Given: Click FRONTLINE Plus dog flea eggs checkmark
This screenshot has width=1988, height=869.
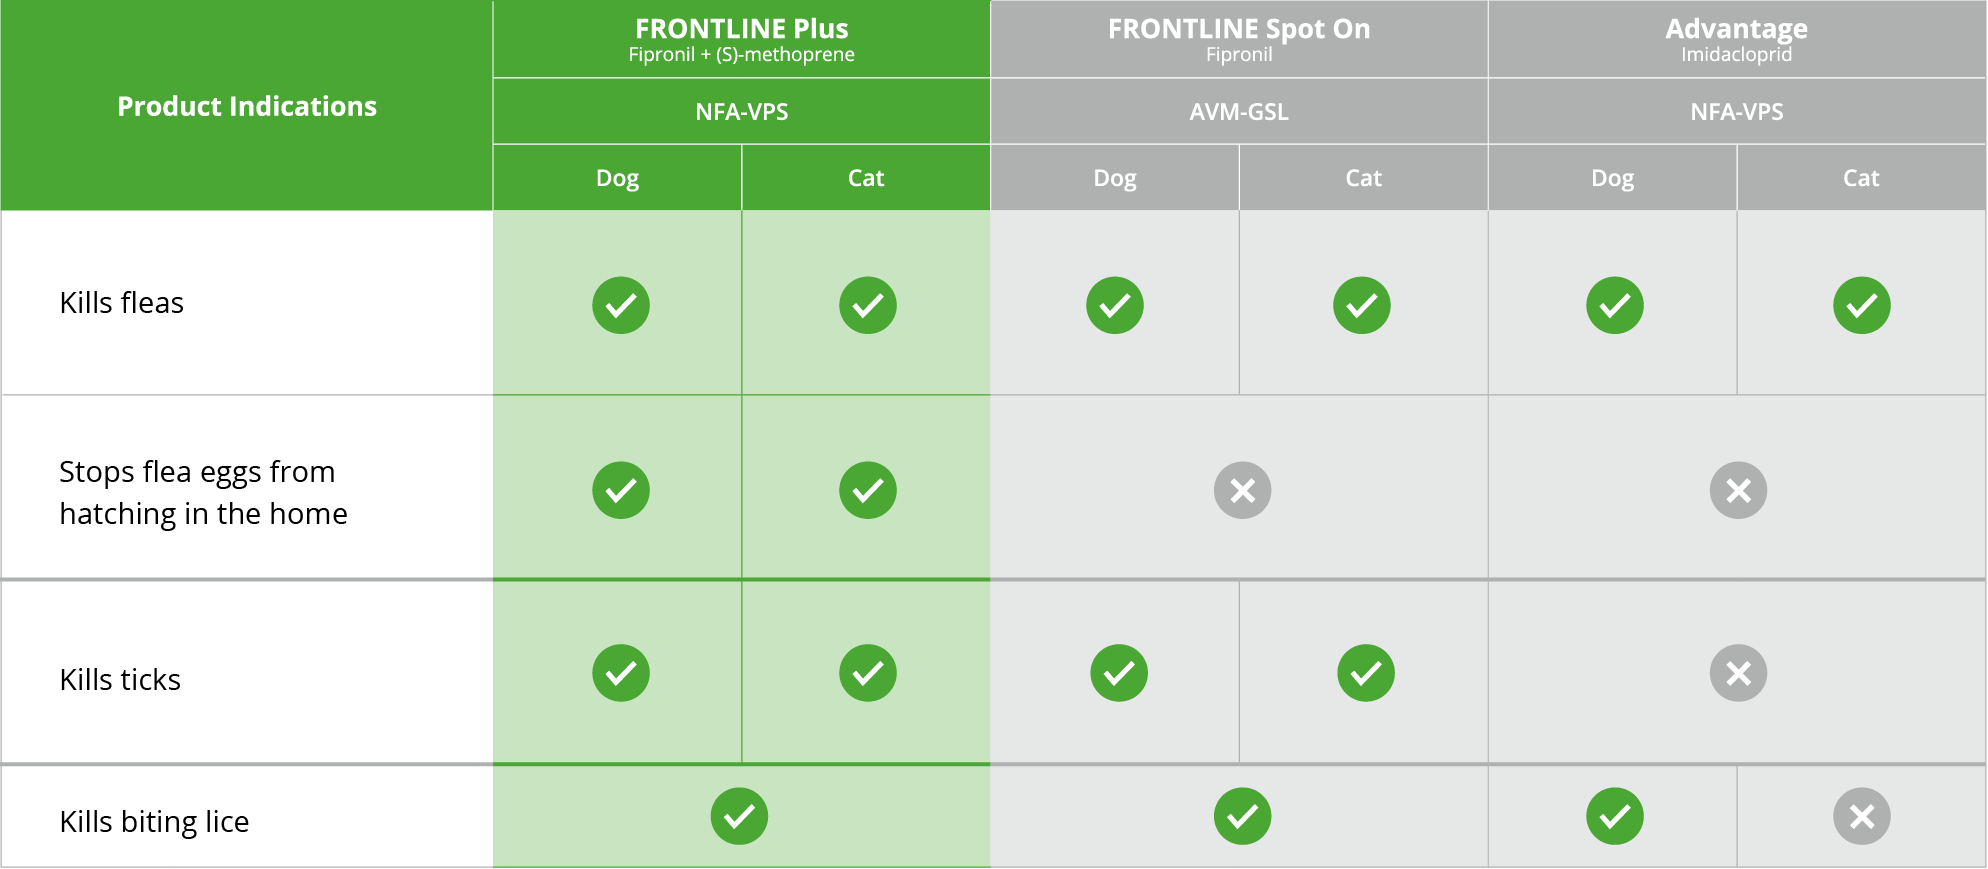Looking at the screenshot, I should point(620,490).
